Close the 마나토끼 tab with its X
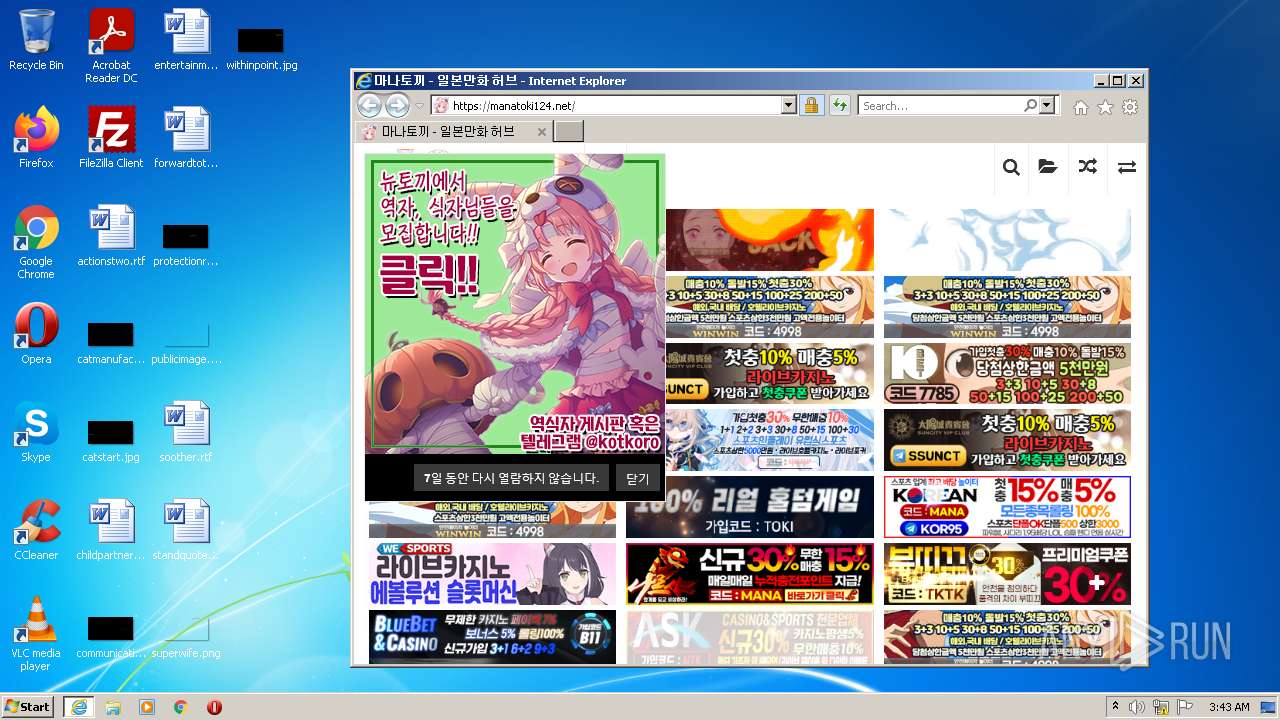 [542, 132]
